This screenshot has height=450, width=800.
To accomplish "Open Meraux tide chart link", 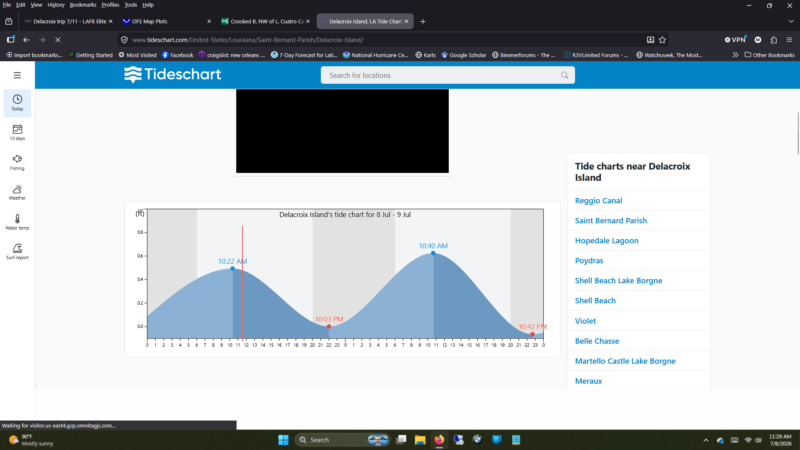I will 588,381.
